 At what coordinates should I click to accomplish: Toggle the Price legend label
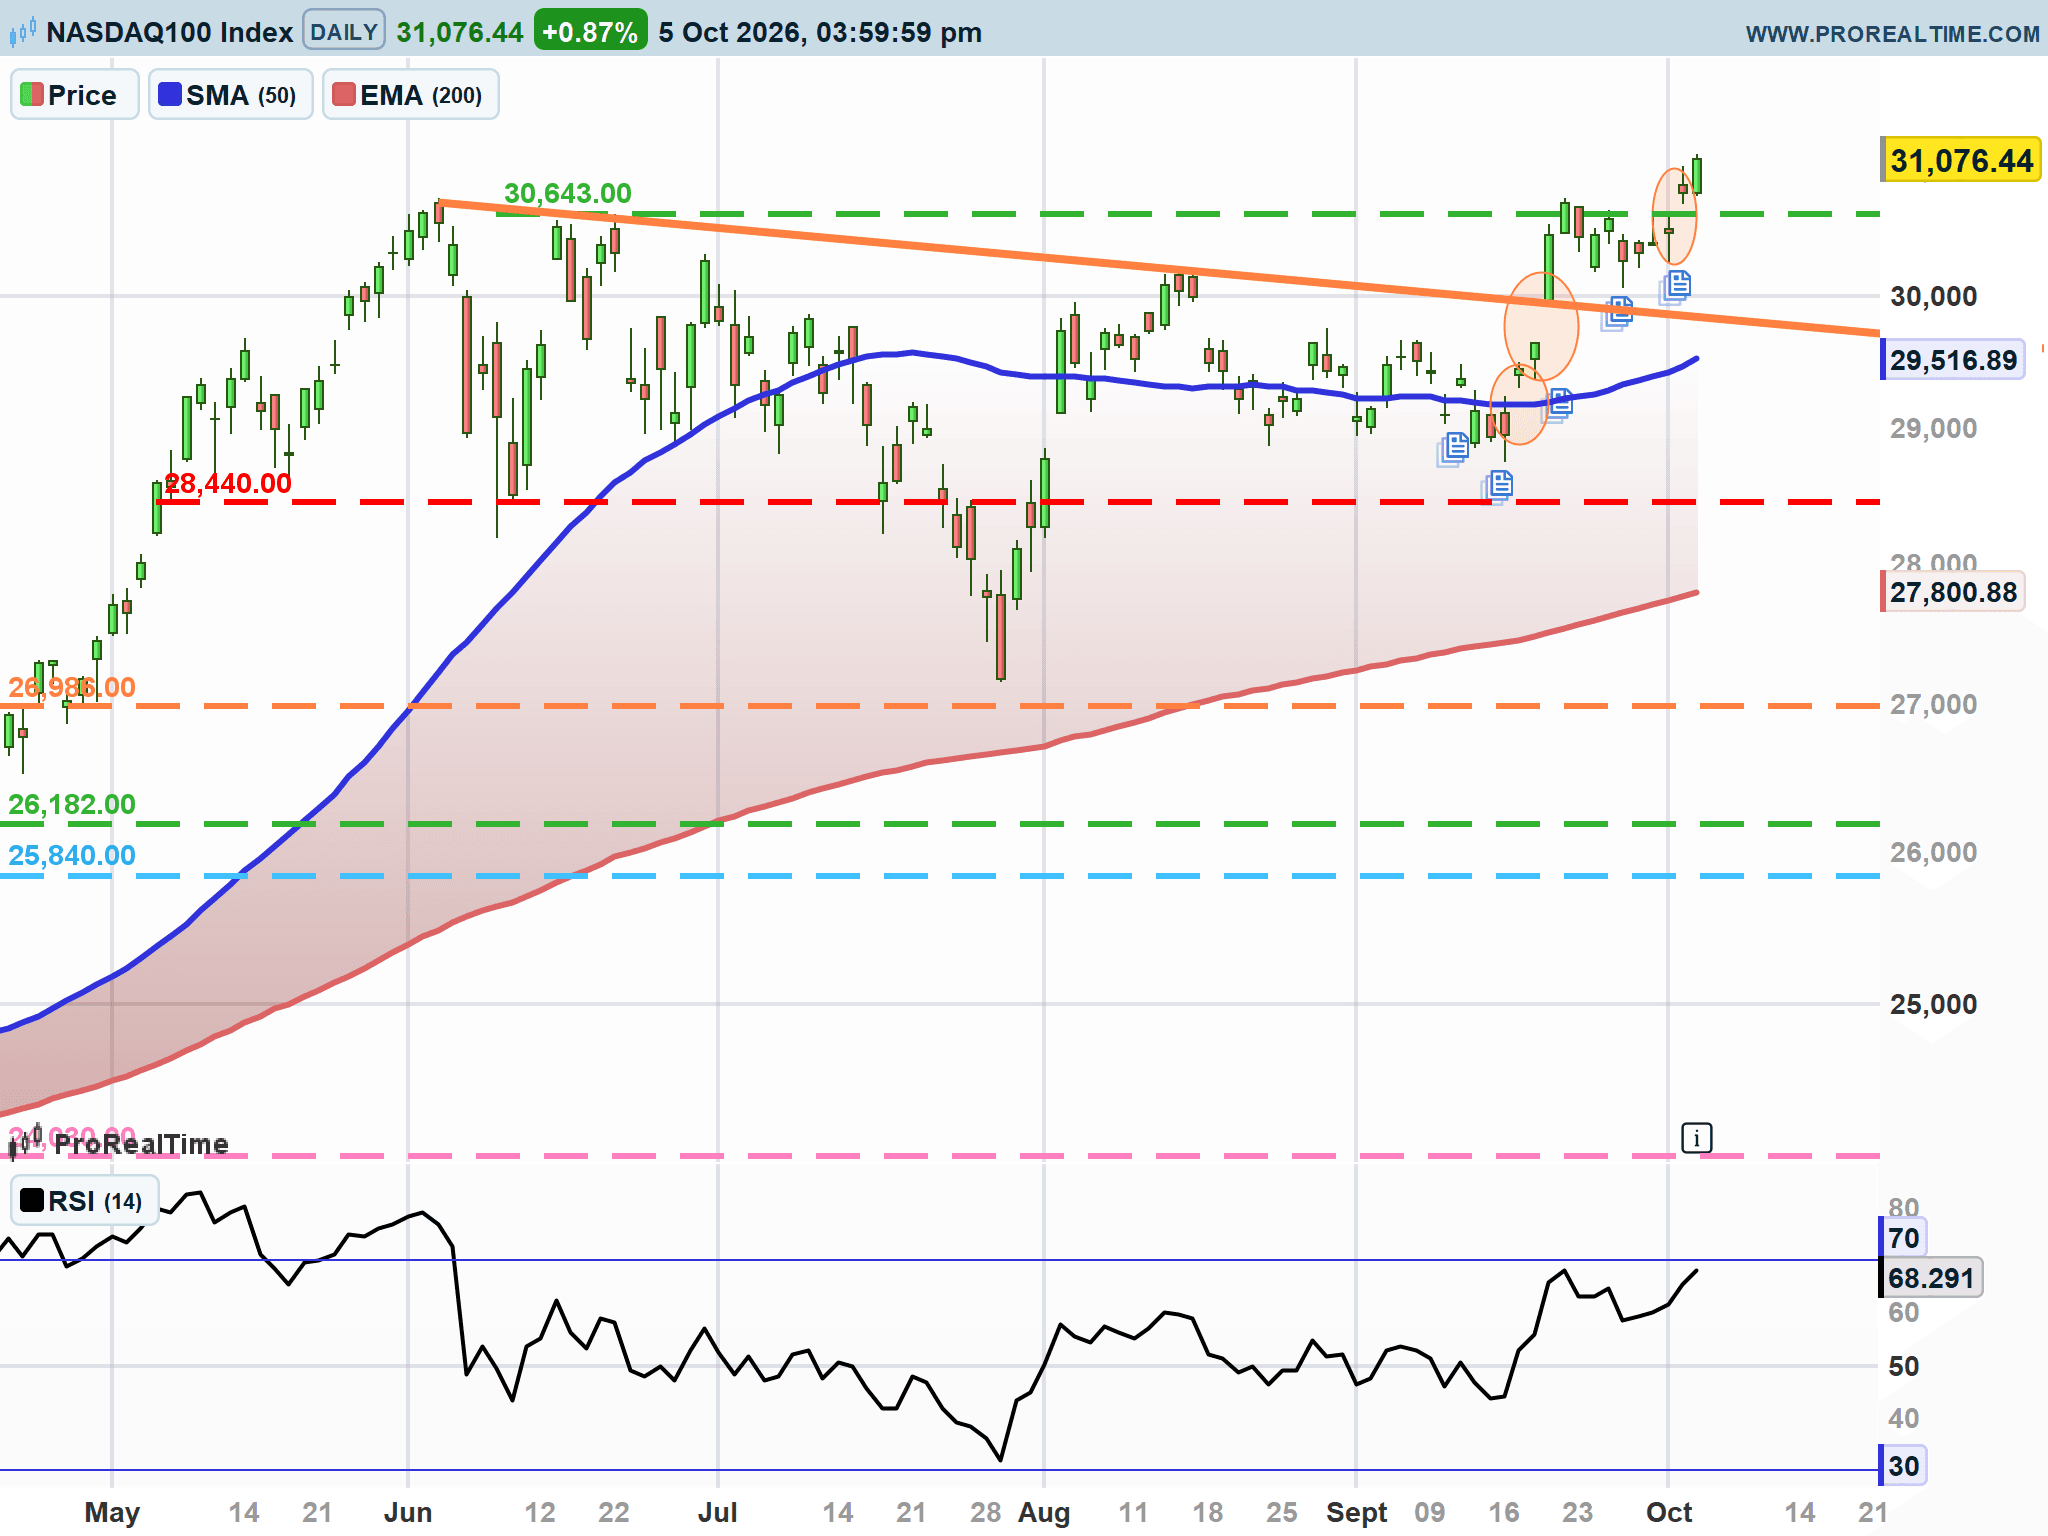82,95
